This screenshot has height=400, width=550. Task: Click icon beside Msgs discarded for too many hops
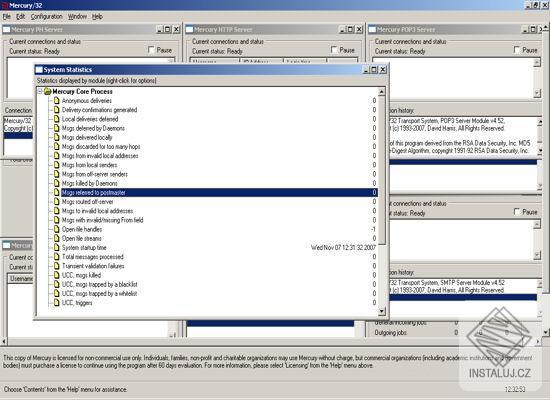point(56,146)
